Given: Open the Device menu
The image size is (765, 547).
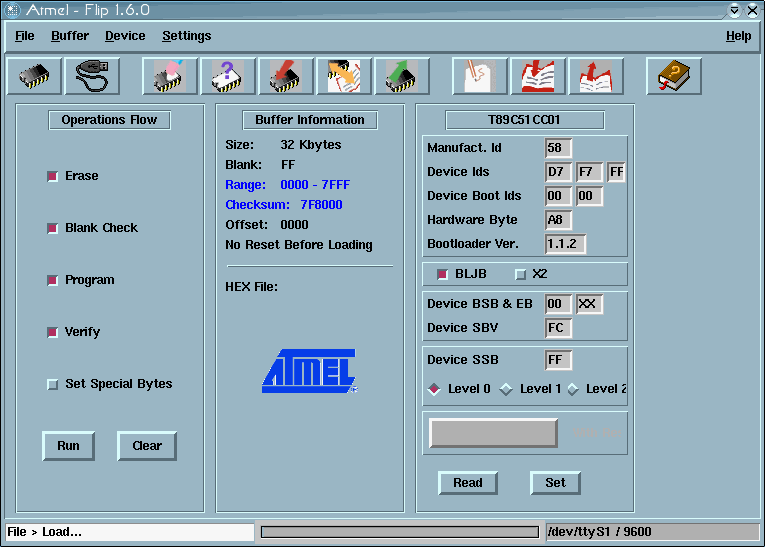Looking at the screenshot, I should coord(125,36).
